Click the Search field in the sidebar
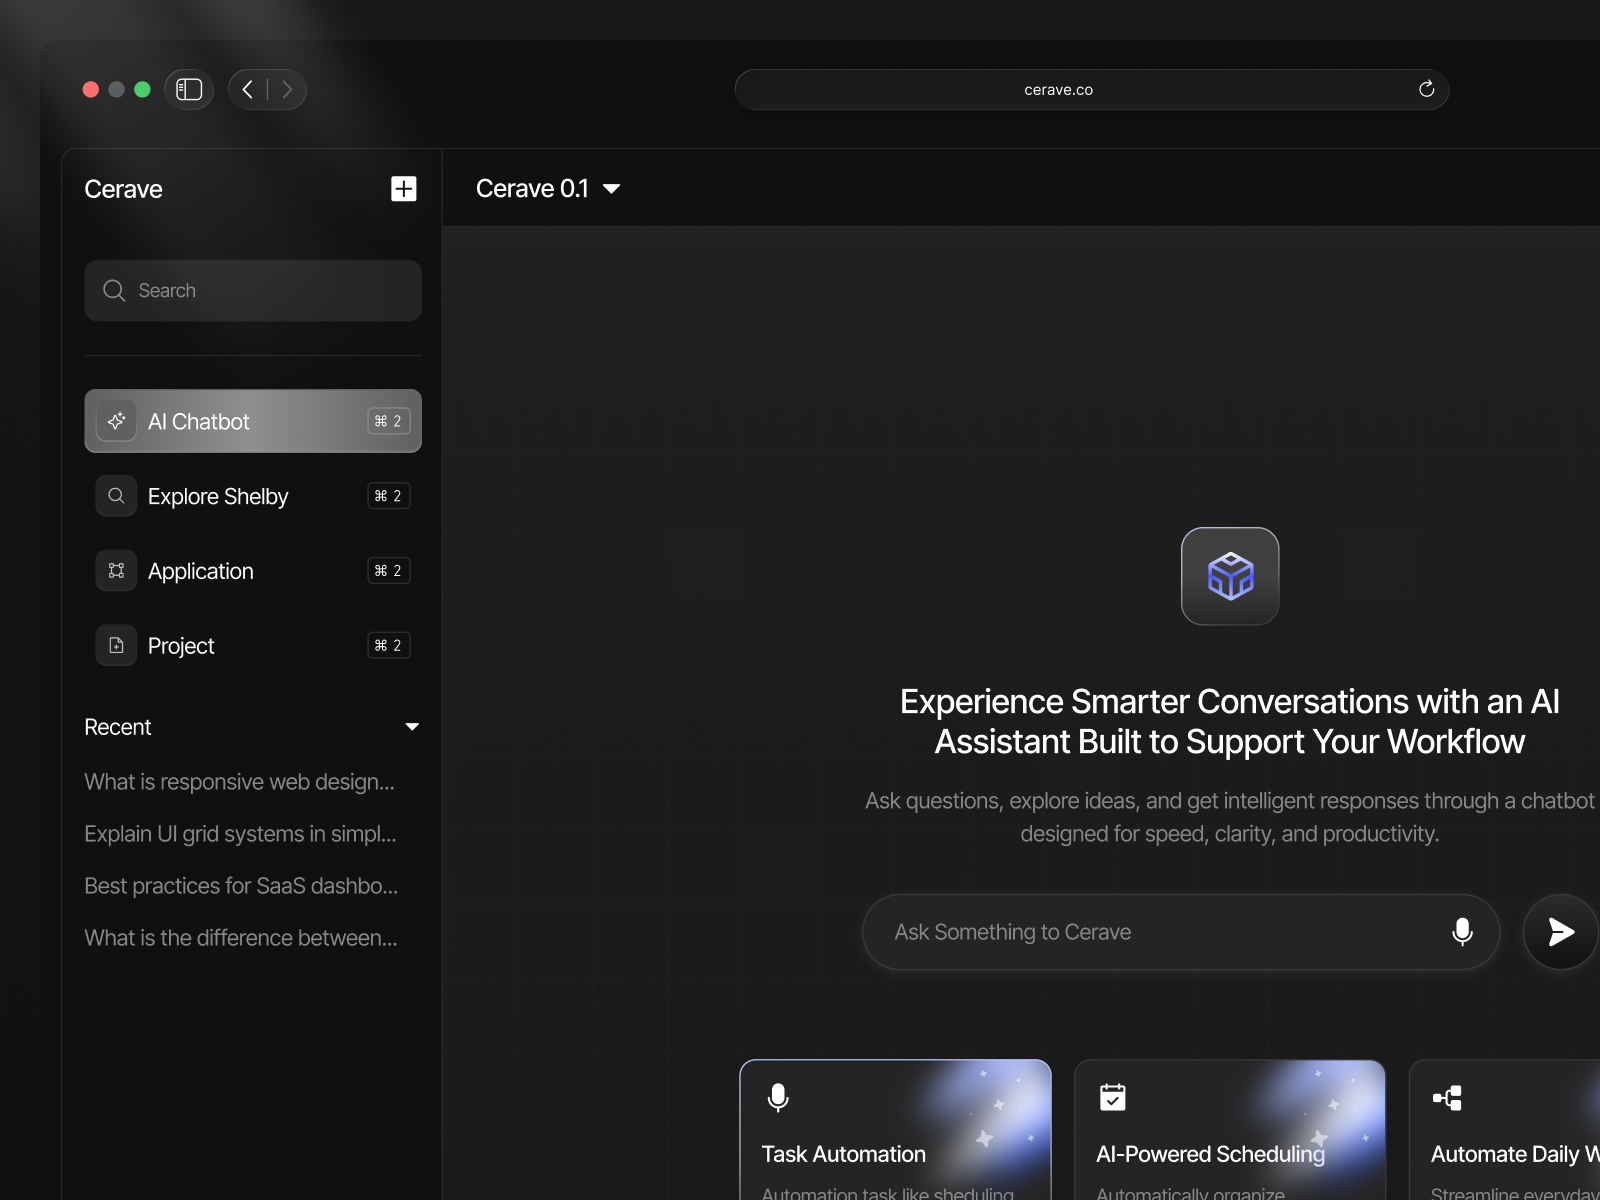1600x1200 pixels. (x=253, y=291)
